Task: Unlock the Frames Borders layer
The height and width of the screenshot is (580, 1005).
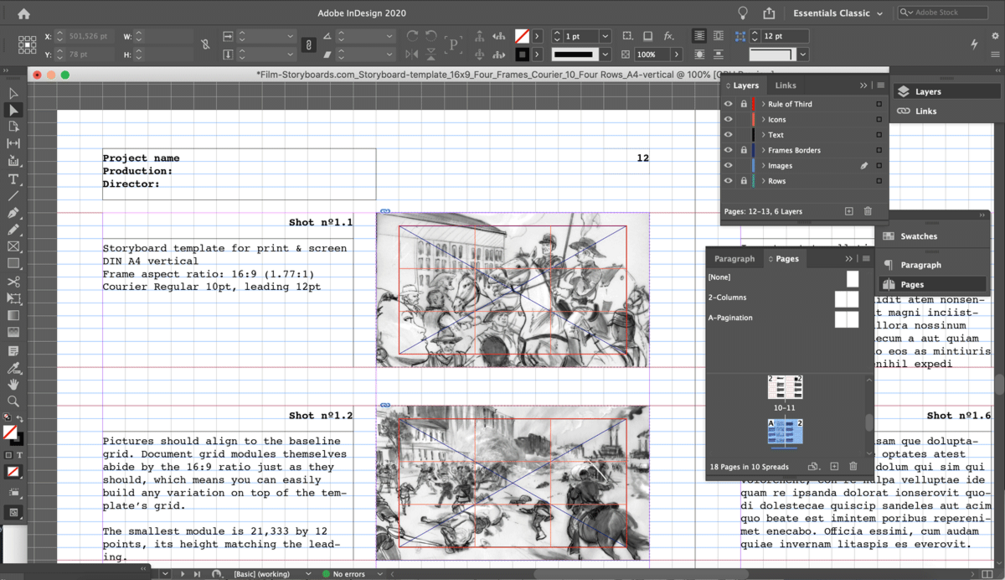Action: (743, 150)
